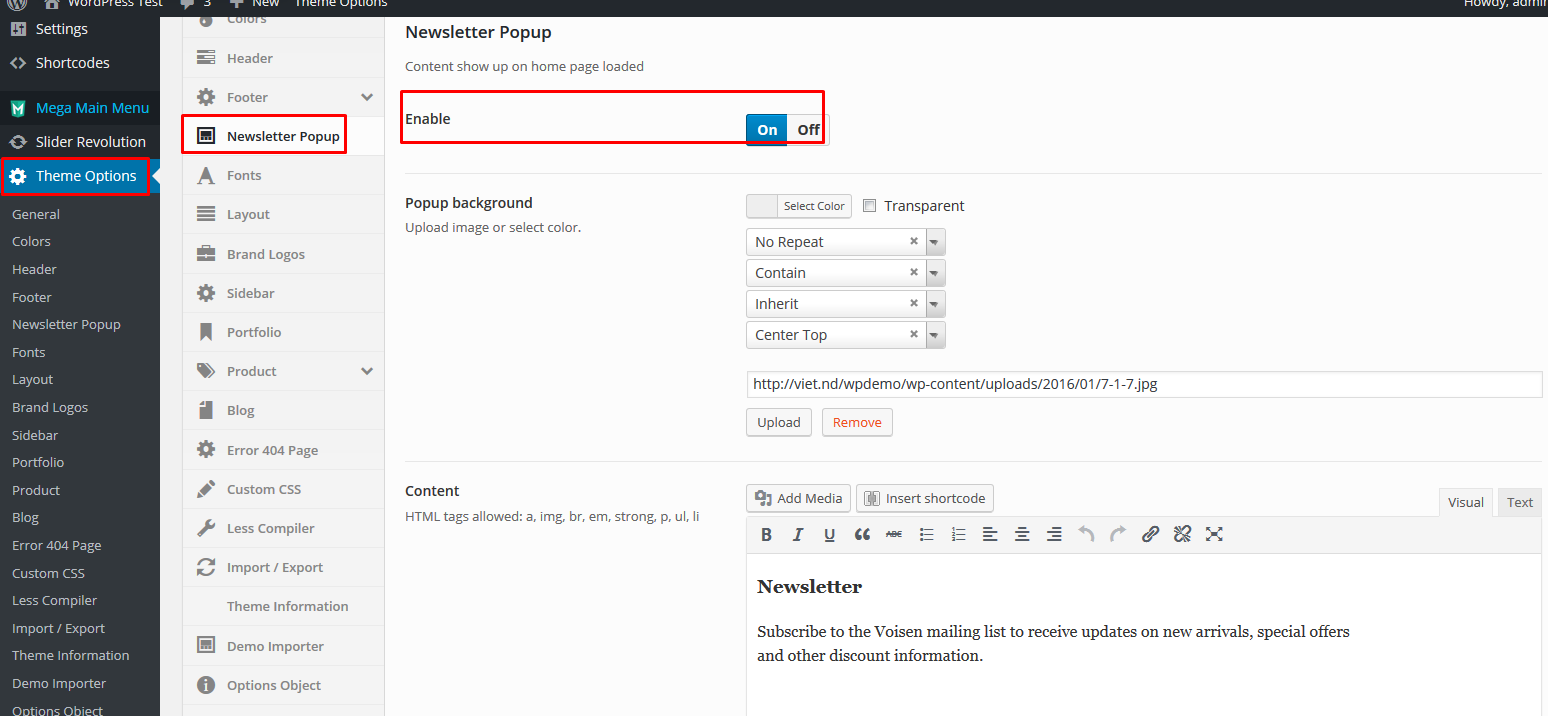The width and height of the screenshot is (1548, 716).
Task: Toggle bold formatting in the editor
Action: (766, 534)
